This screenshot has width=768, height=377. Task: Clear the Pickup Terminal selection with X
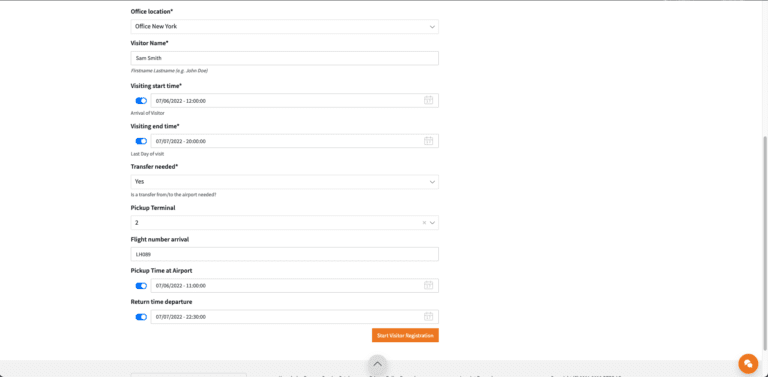424,223
